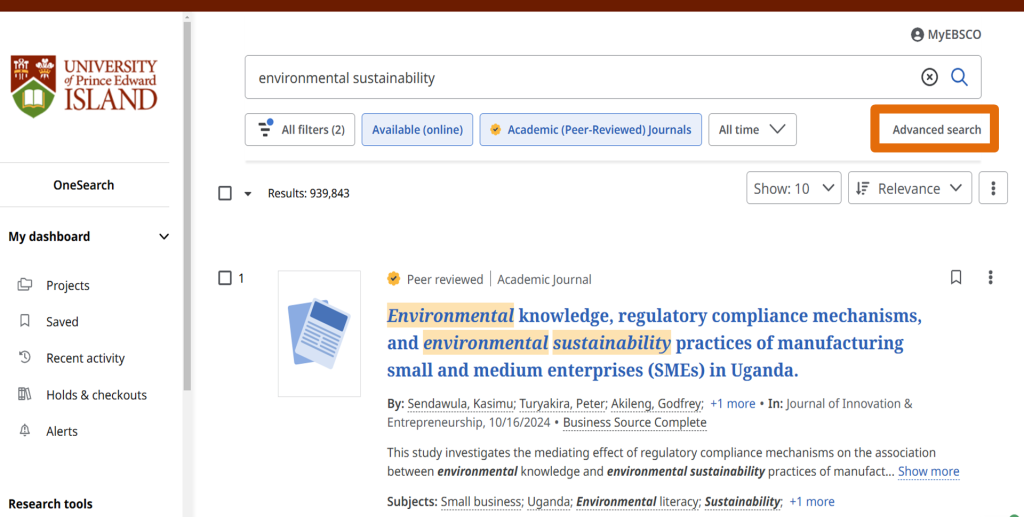Select Recent activity in the sidebar
The height and width of the screenshot is (517, 1024).
click(x=85, y=358)
